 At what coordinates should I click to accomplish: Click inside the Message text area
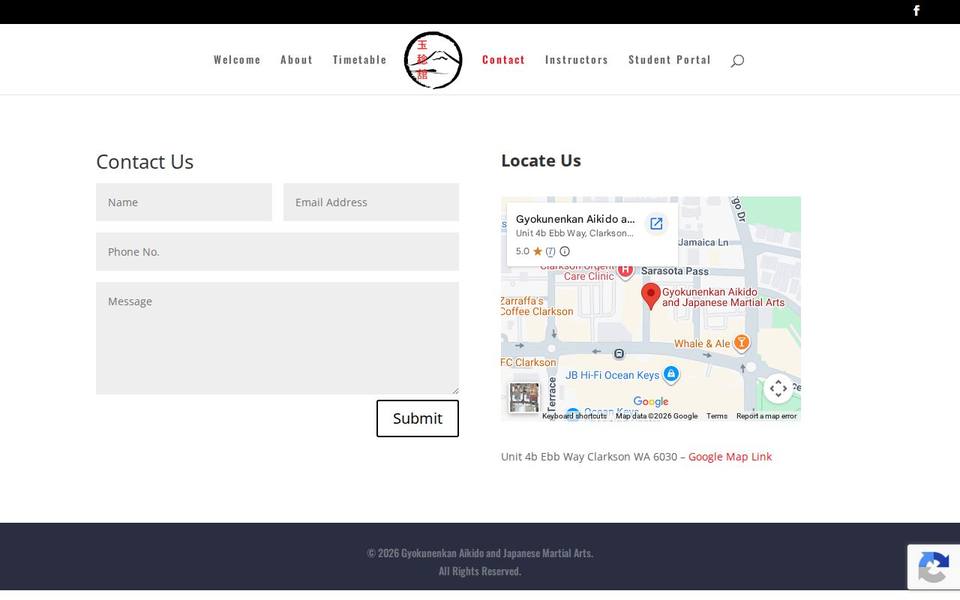277,338
